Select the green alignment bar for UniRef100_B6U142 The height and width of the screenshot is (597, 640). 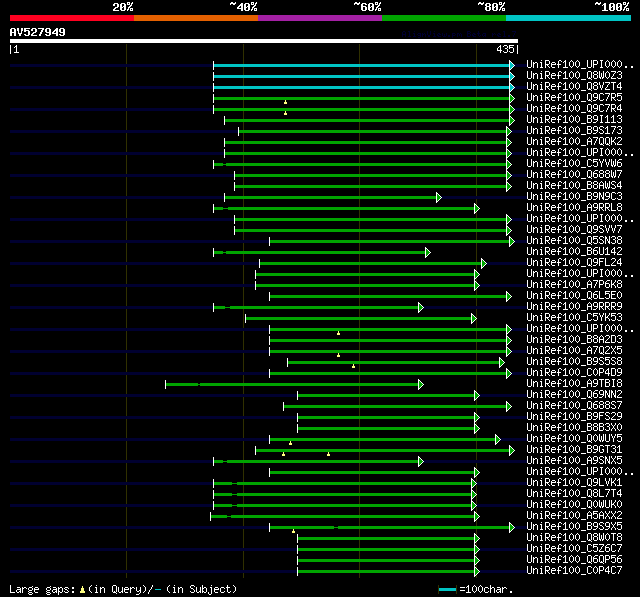(320, 253)
